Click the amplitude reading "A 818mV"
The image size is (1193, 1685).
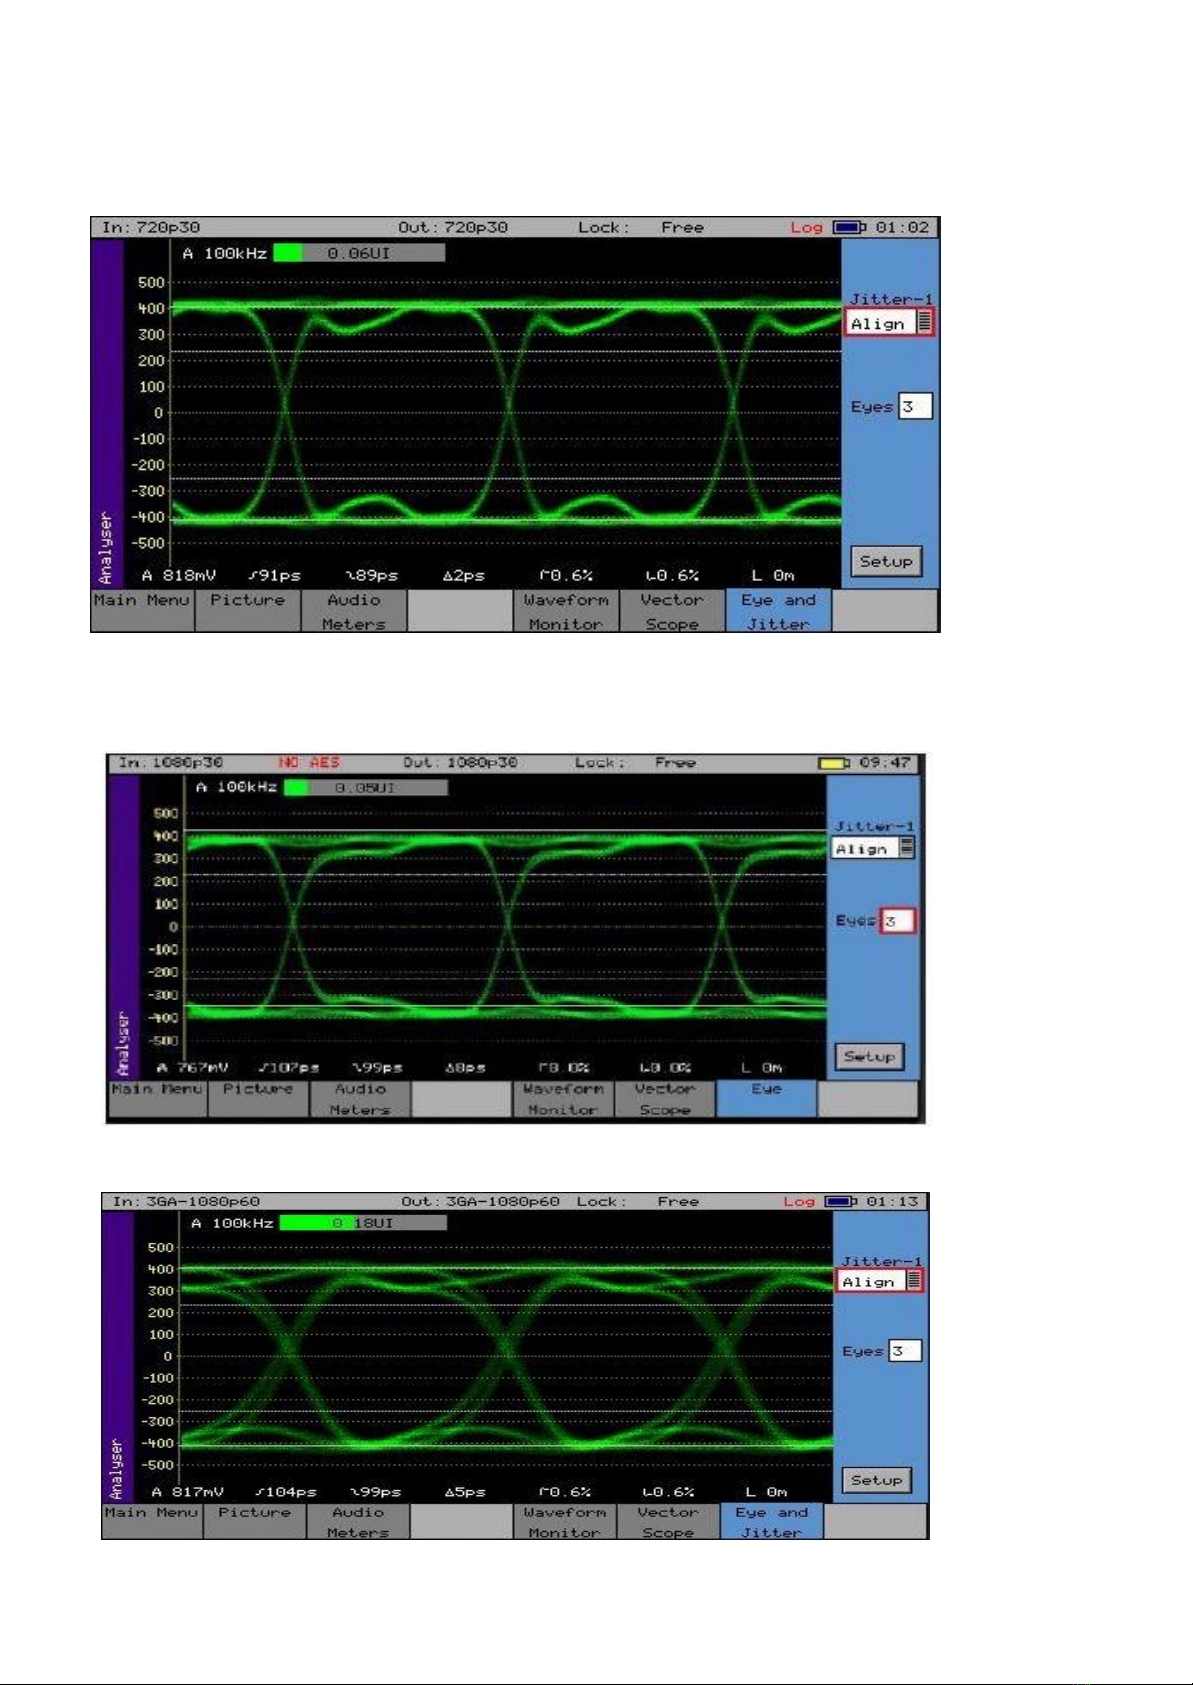pyautogui.click(x=179, y=575)
